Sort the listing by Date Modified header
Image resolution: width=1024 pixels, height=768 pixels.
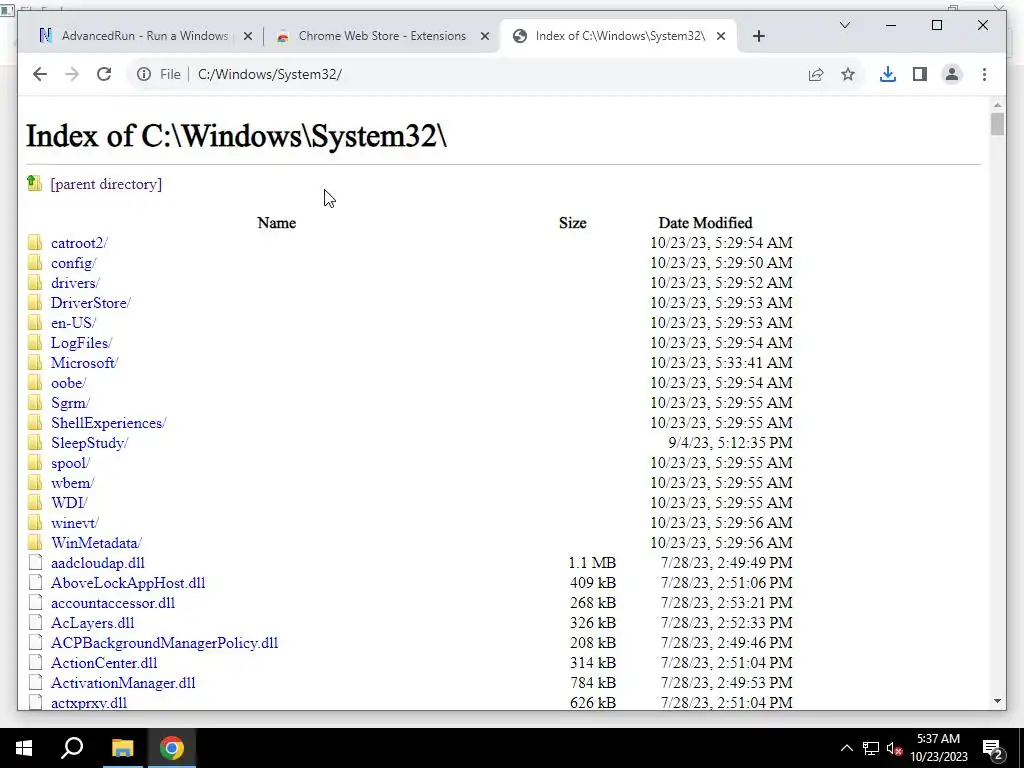point(705,223)
